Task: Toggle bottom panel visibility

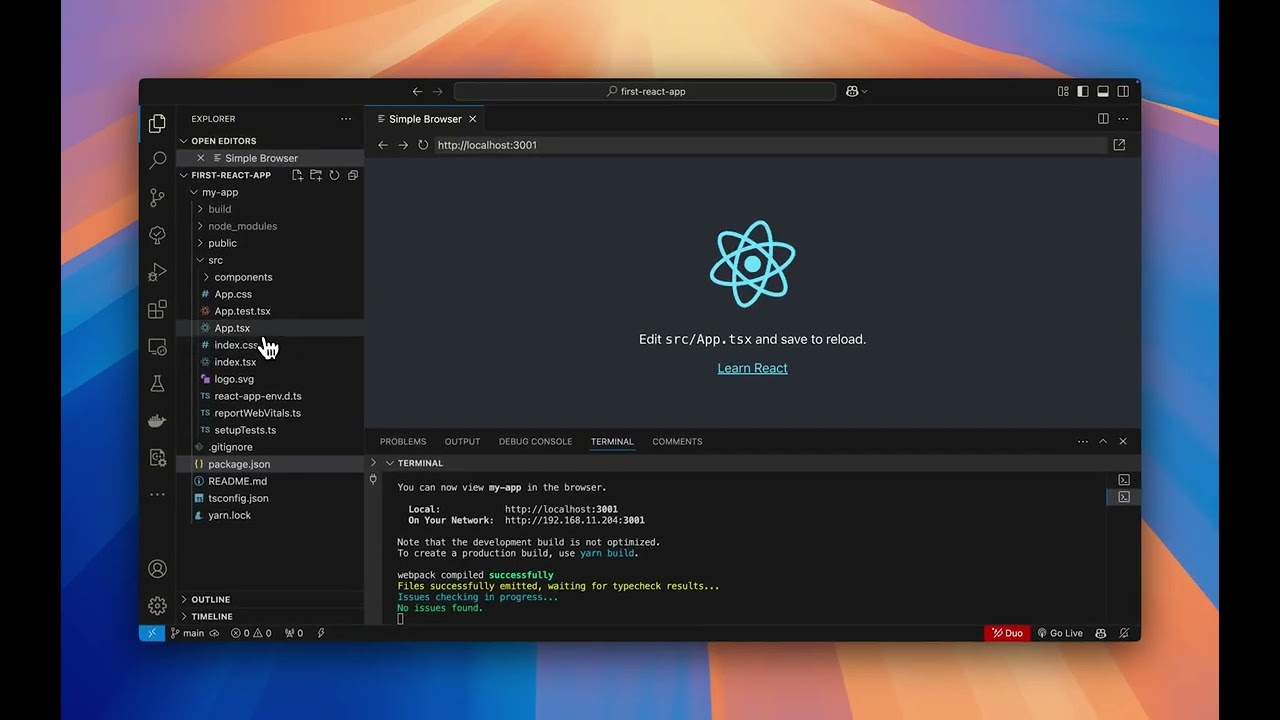Action: tap(1103, 91)
